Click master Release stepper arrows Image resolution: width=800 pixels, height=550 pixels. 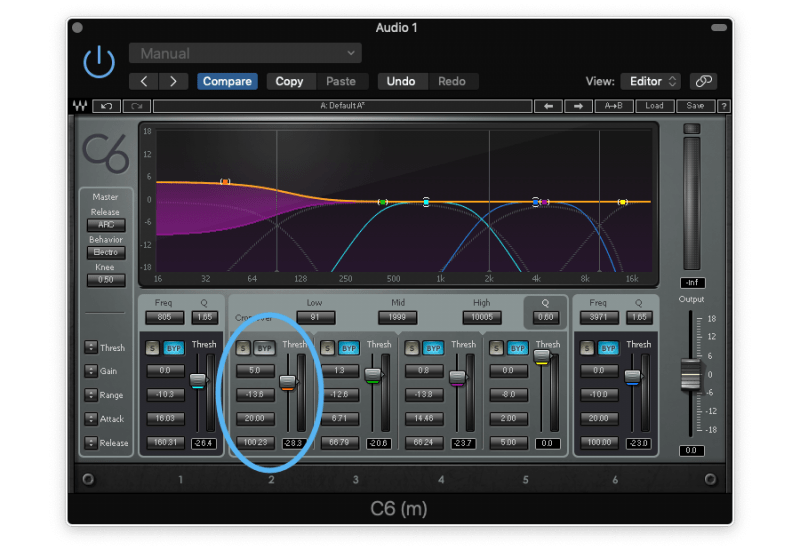pos(91,442)
